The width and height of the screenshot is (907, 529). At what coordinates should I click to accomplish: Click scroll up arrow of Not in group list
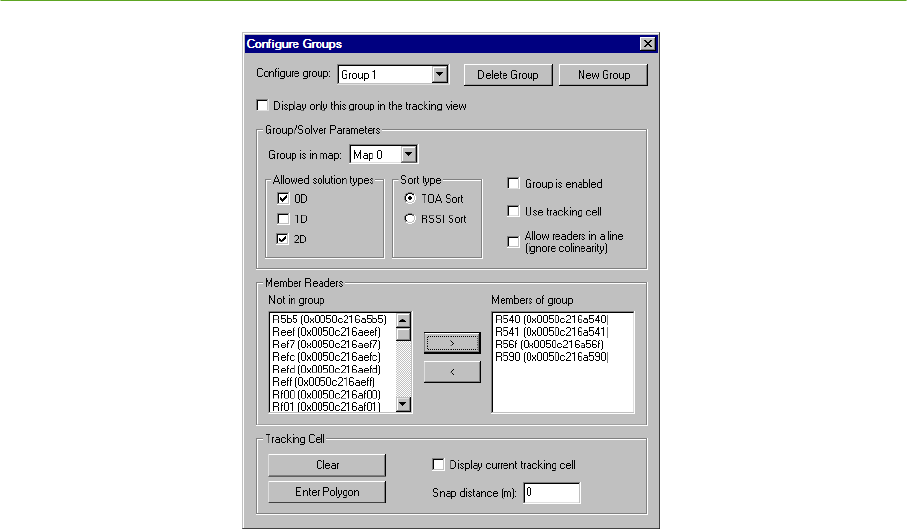pos(403,320)
